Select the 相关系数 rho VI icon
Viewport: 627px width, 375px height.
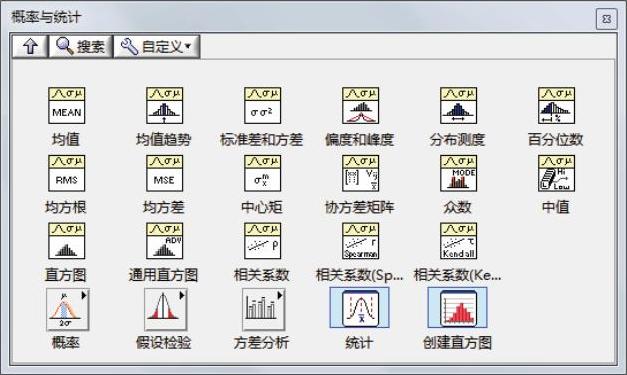[262, 241]
